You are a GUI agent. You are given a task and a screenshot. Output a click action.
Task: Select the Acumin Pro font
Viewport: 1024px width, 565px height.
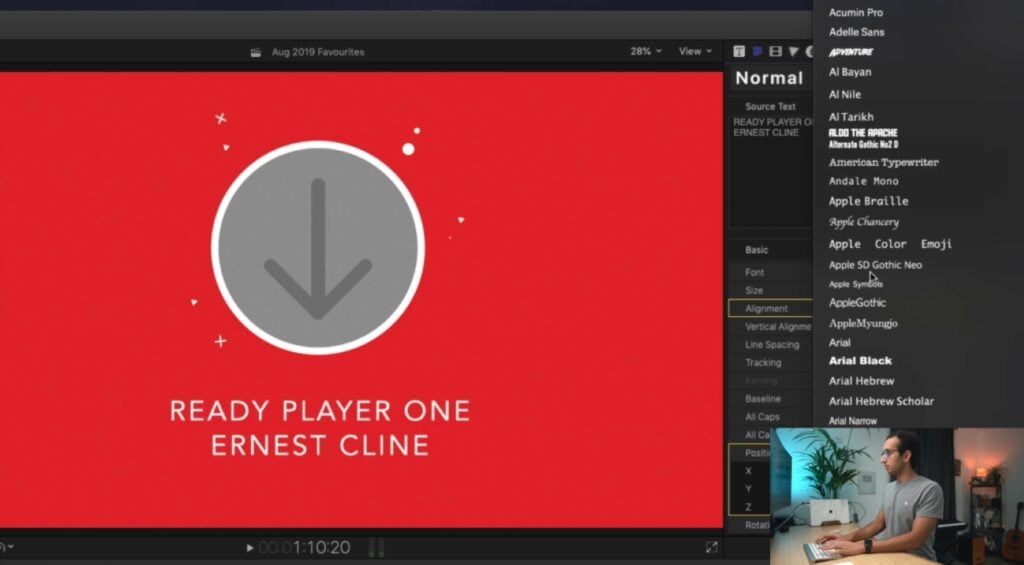855,13
